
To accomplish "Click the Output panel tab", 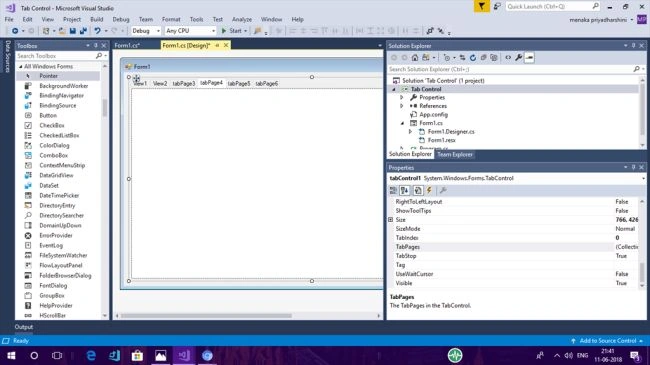I will click(x=24, y=327).
